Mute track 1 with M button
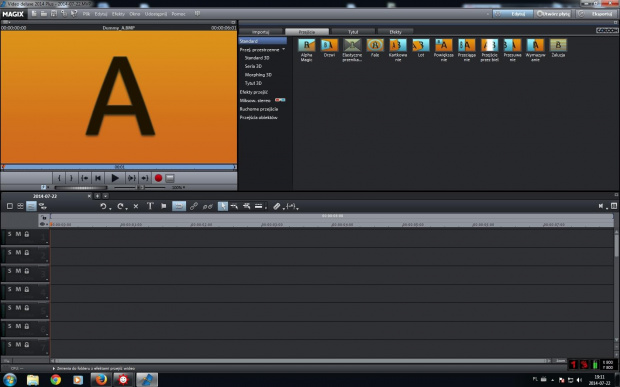 click(18, 234)
